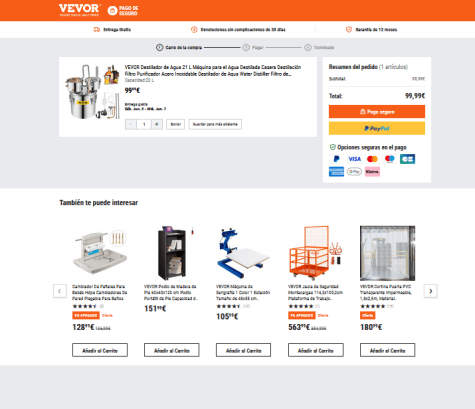Image resolution: width=475 pixels, height=409 pixels.
Task: Click the VEVOR logo in header
Action: pyautogui.click(x=80, y=10)
